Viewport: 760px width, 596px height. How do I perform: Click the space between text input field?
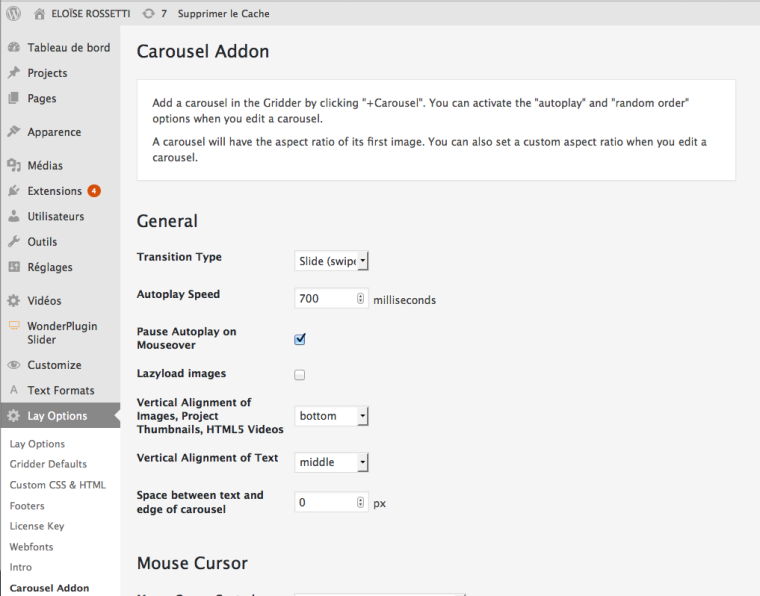pos(324,503)
